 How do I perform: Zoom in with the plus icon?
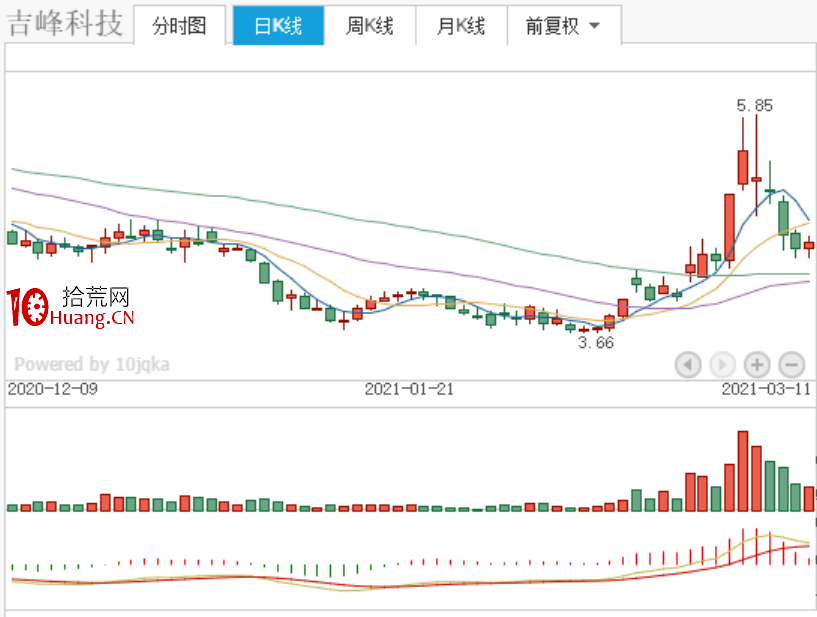coord(757,364)
